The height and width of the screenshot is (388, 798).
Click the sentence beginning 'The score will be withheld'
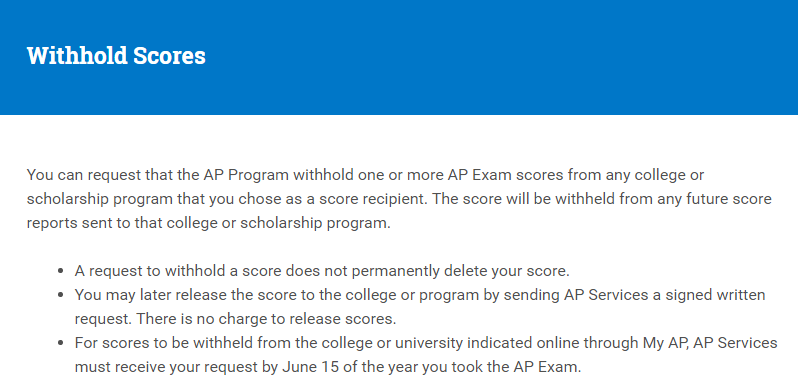point(399,211)
